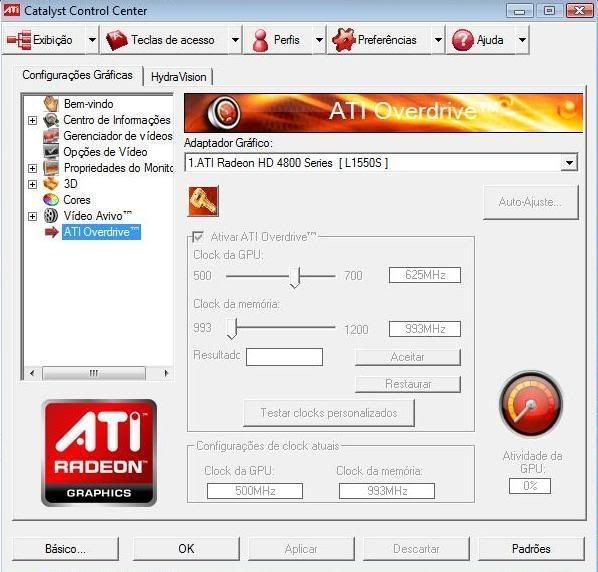This screenshot has height=572, width=598.
Task: Select Cores in the tree
Action: click(77, 200)
